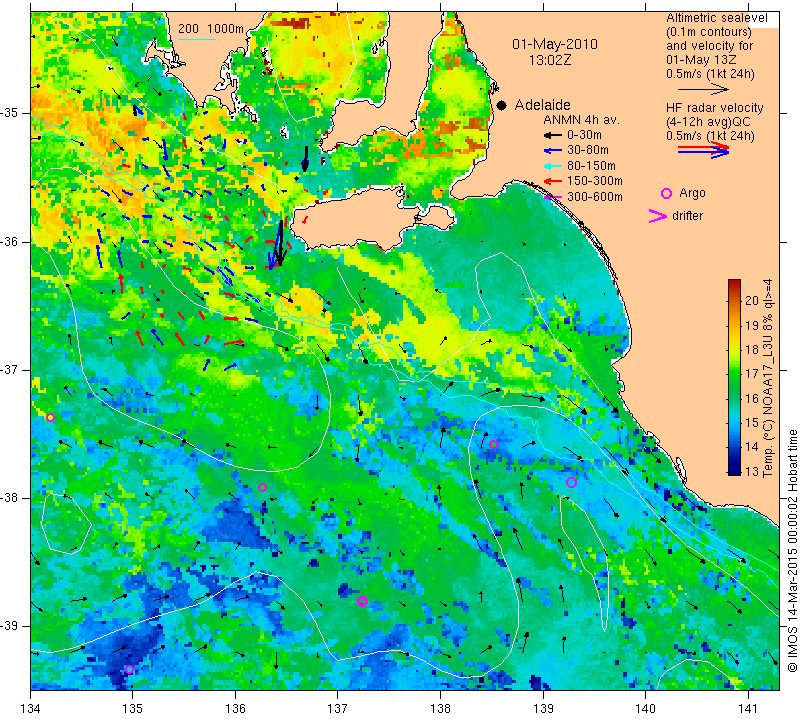The height and width of the screenshot is (720, 800).
Task: Click the cyan 80-150m legend arrow
Action: coord(553,166)
